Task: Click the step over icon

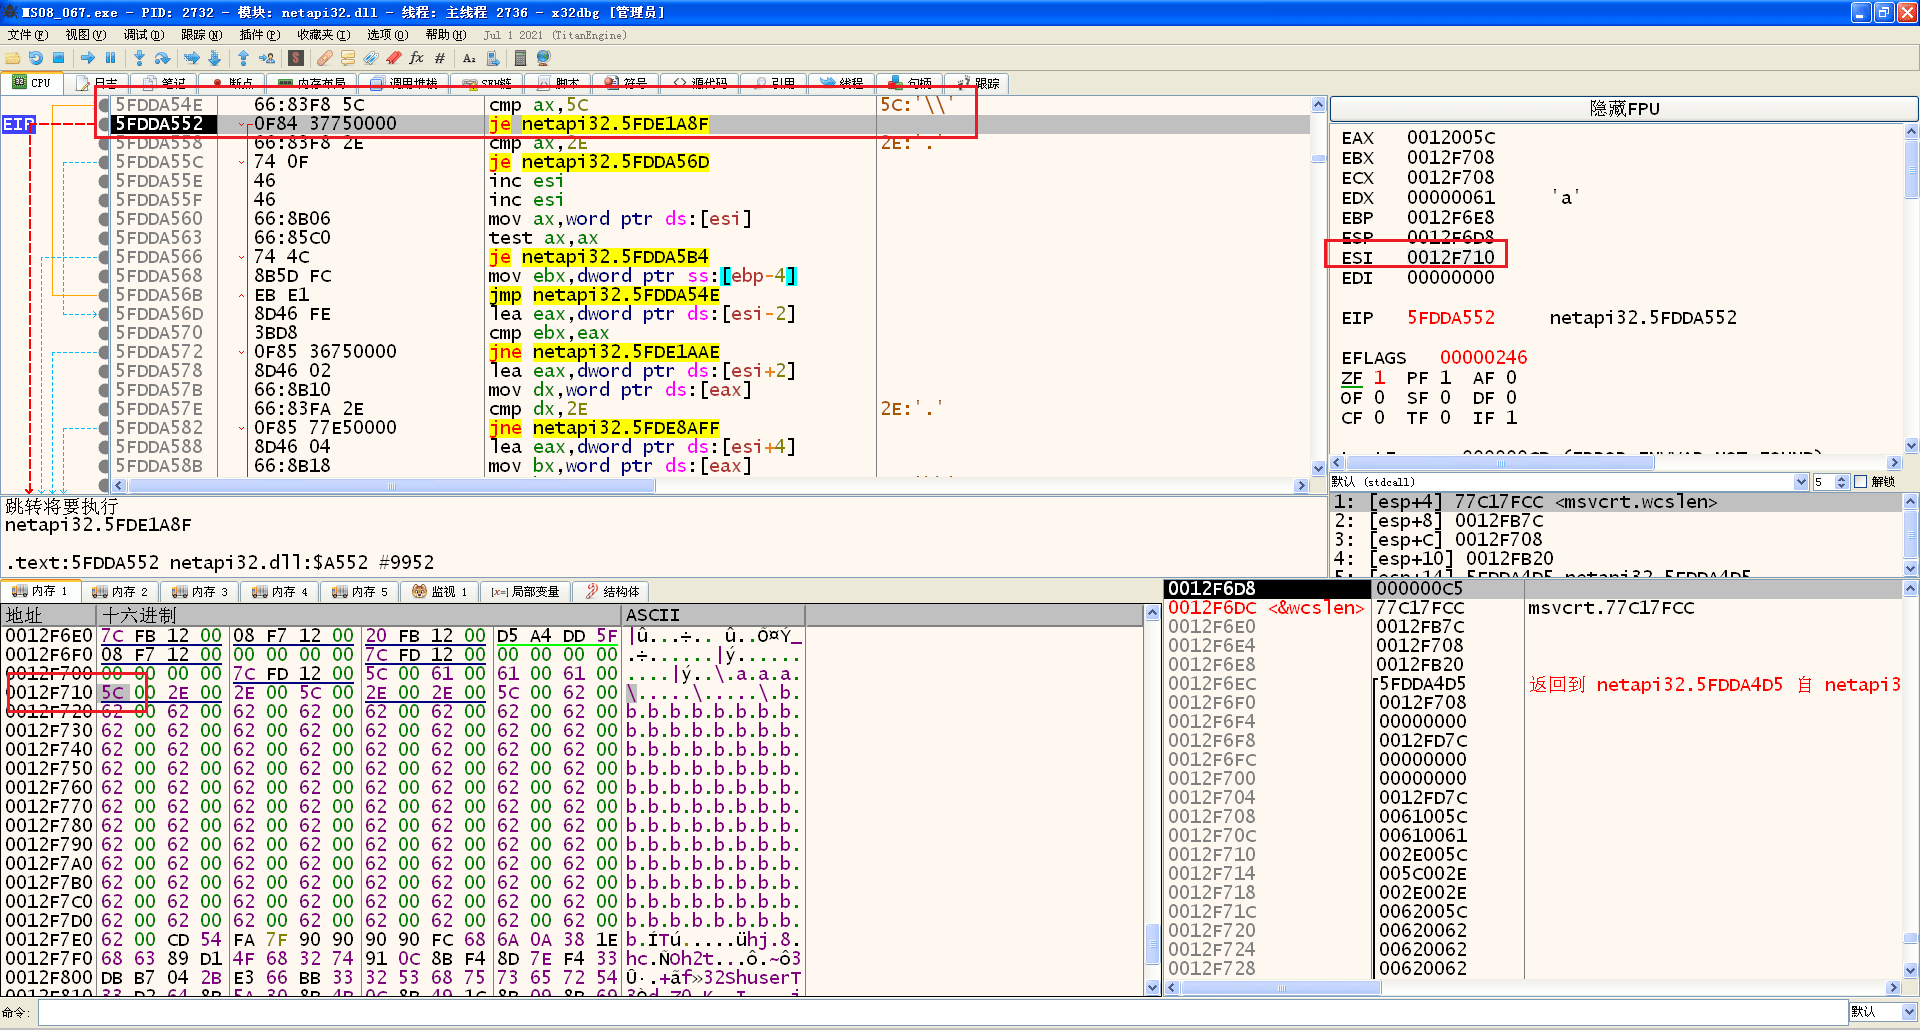Action: click(x=162, y=58)
